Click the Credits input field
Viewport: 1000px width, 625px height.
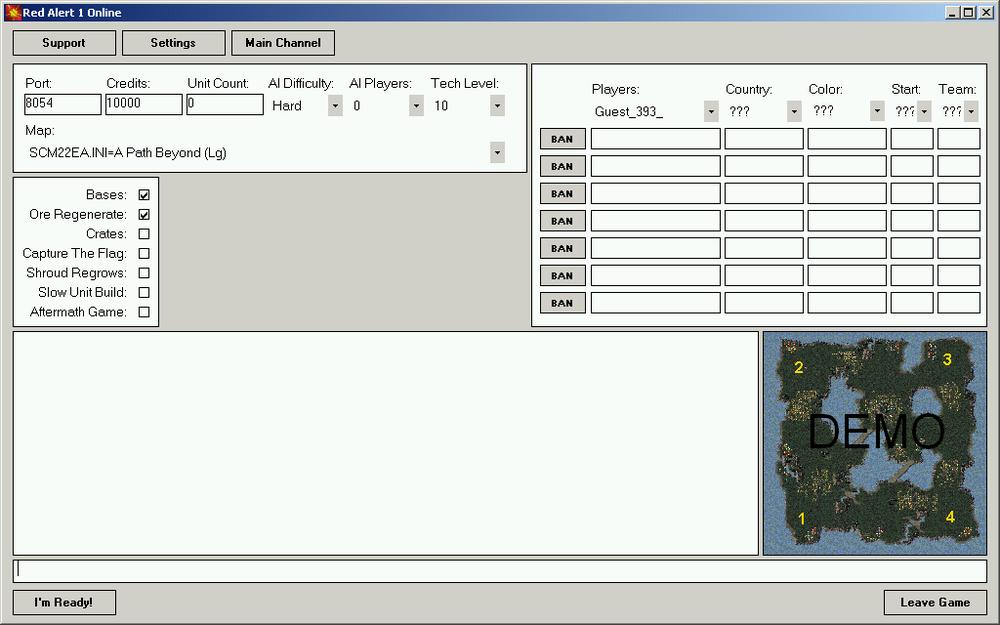click(x=143, y=104)
